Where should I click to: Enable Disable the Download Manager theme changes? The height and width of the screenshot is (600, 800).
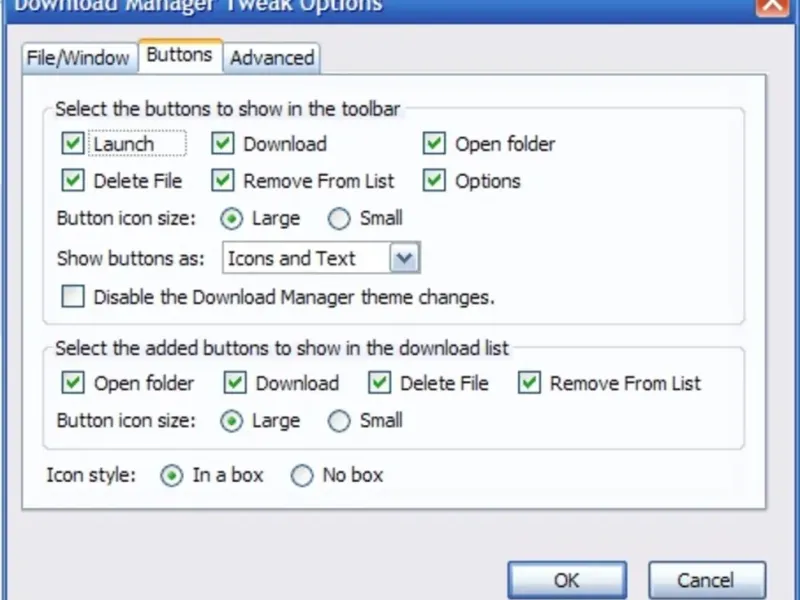(x=73, y=297)
